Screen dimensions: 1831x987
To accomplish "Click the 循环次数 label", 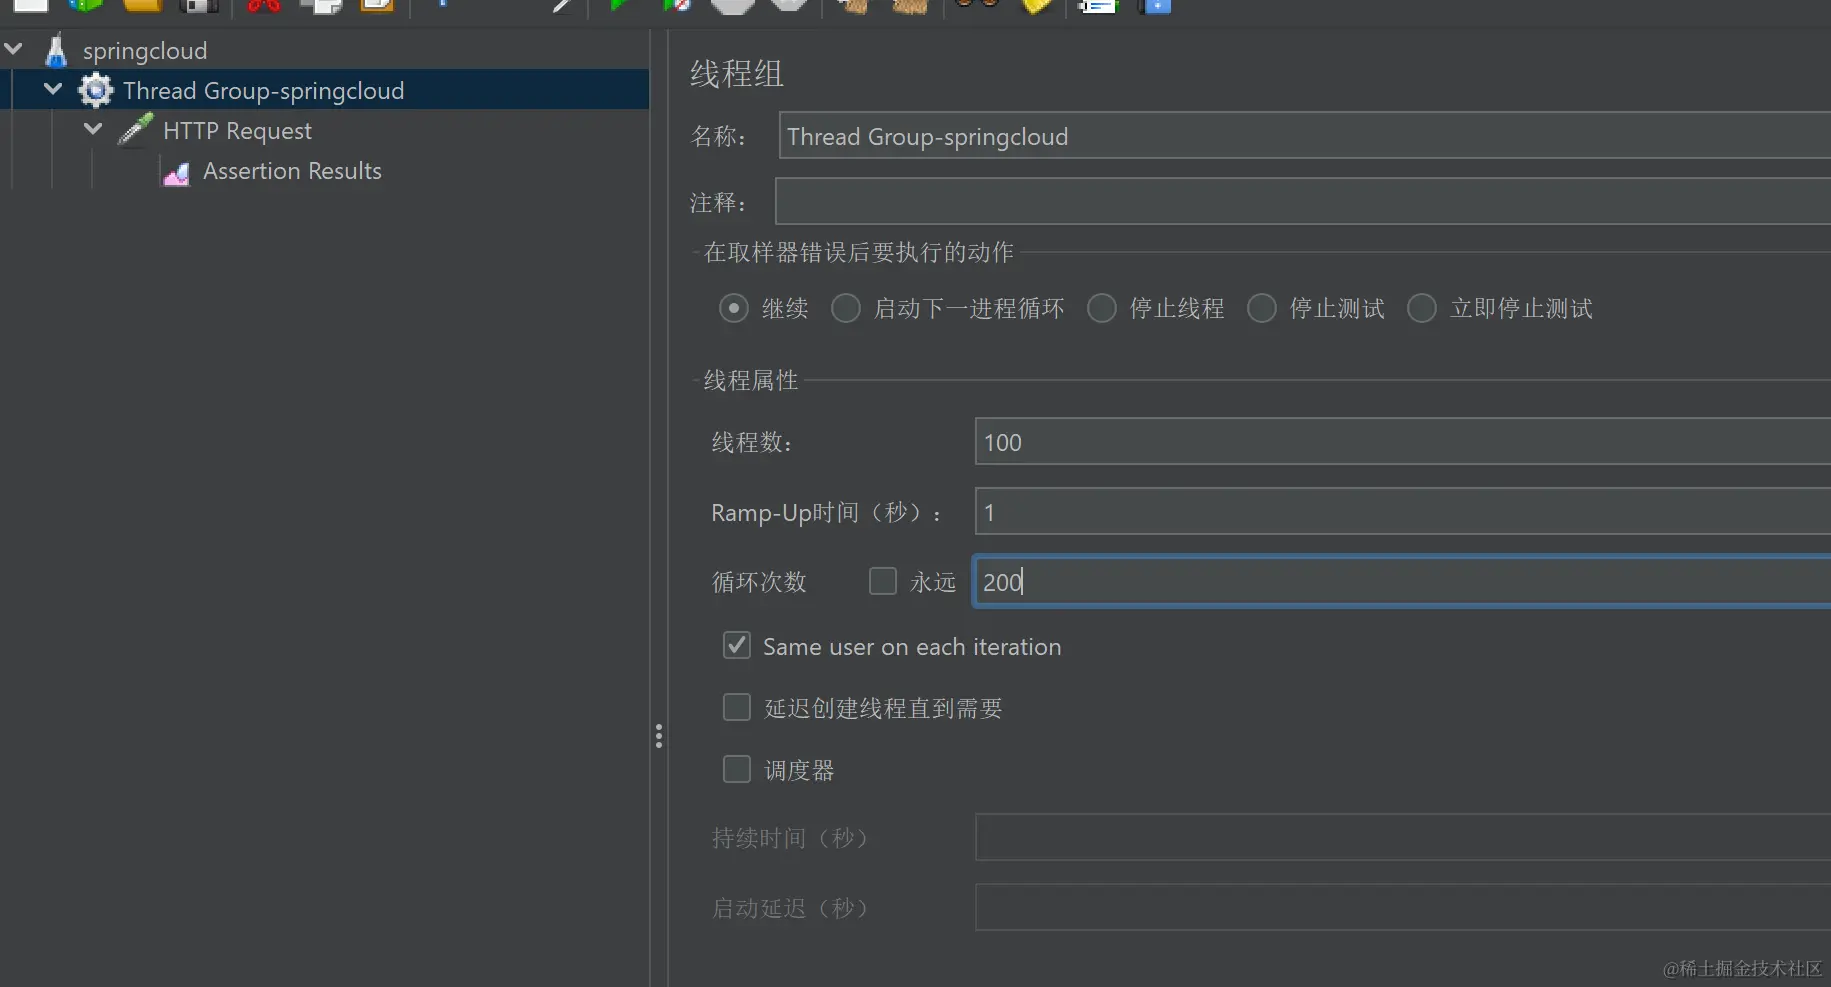I will 759,582.
